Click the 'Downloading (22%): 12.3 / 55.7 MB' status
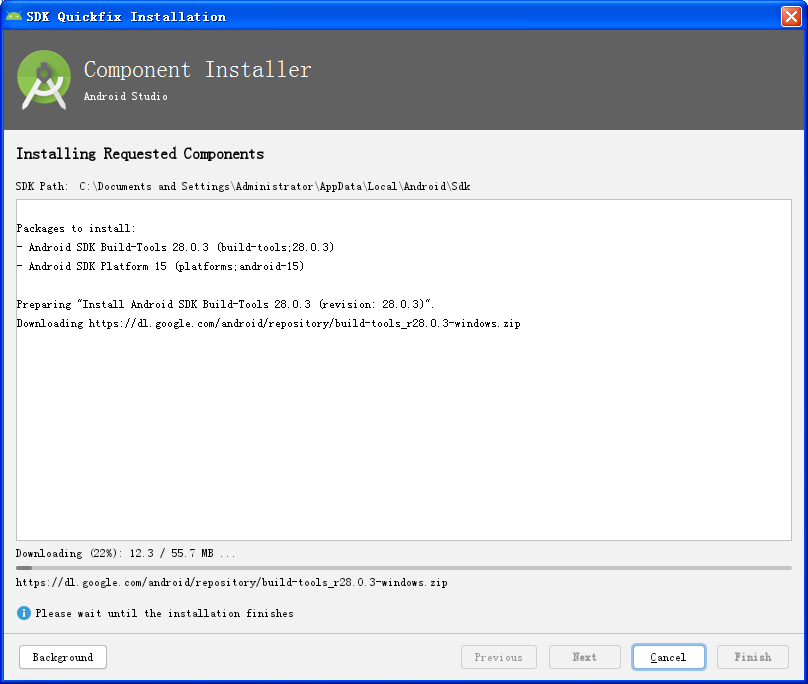Screen dimensions: 808x684 125,554
